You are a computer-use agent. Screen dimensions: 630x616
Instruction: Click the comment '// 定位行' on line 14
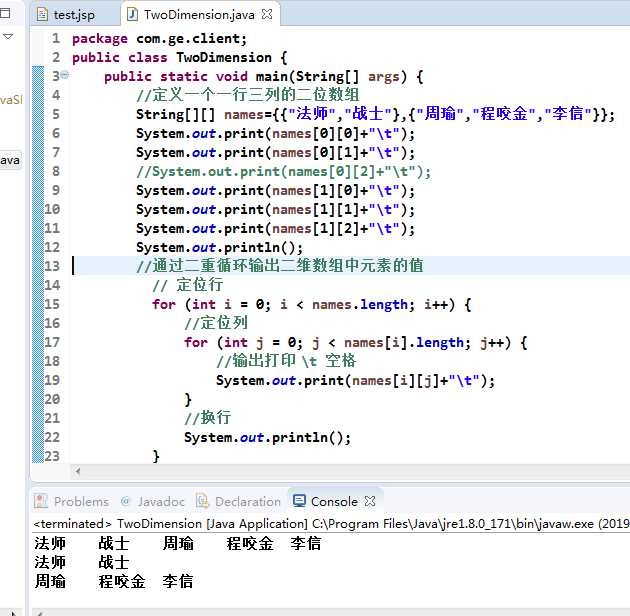188,285
